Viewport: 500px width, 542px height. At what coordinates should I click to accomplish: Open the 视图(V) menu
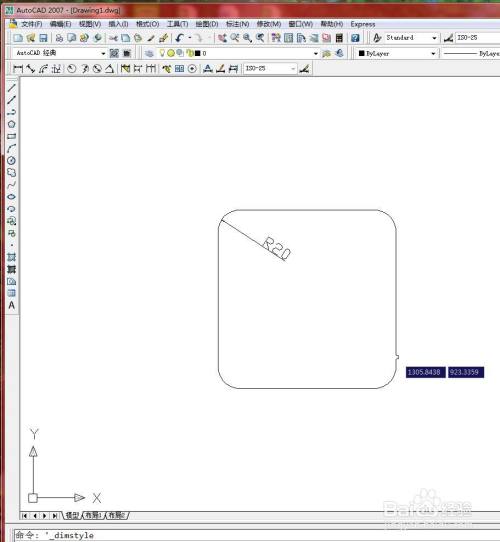pyautogui.click(x=90, y=24)
